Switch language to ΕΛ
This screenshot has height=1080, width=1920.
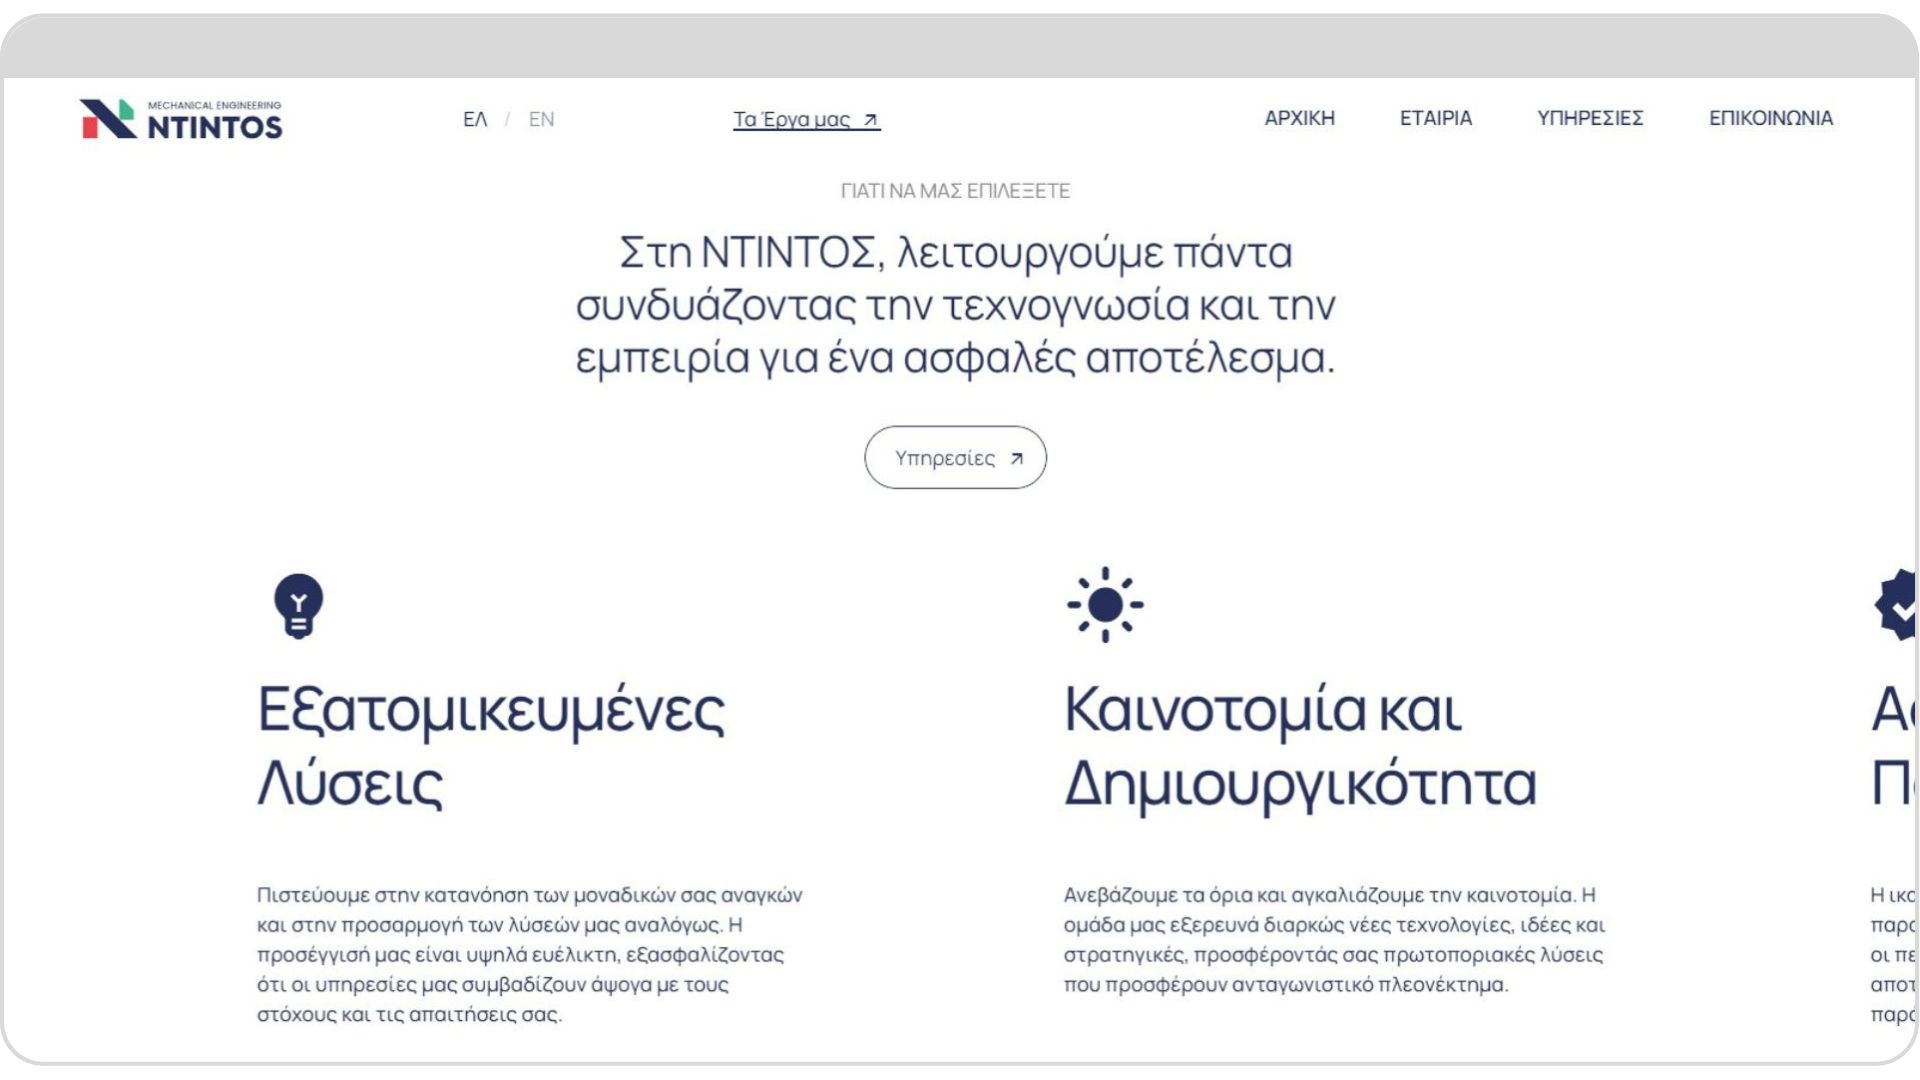pos(475,119)
